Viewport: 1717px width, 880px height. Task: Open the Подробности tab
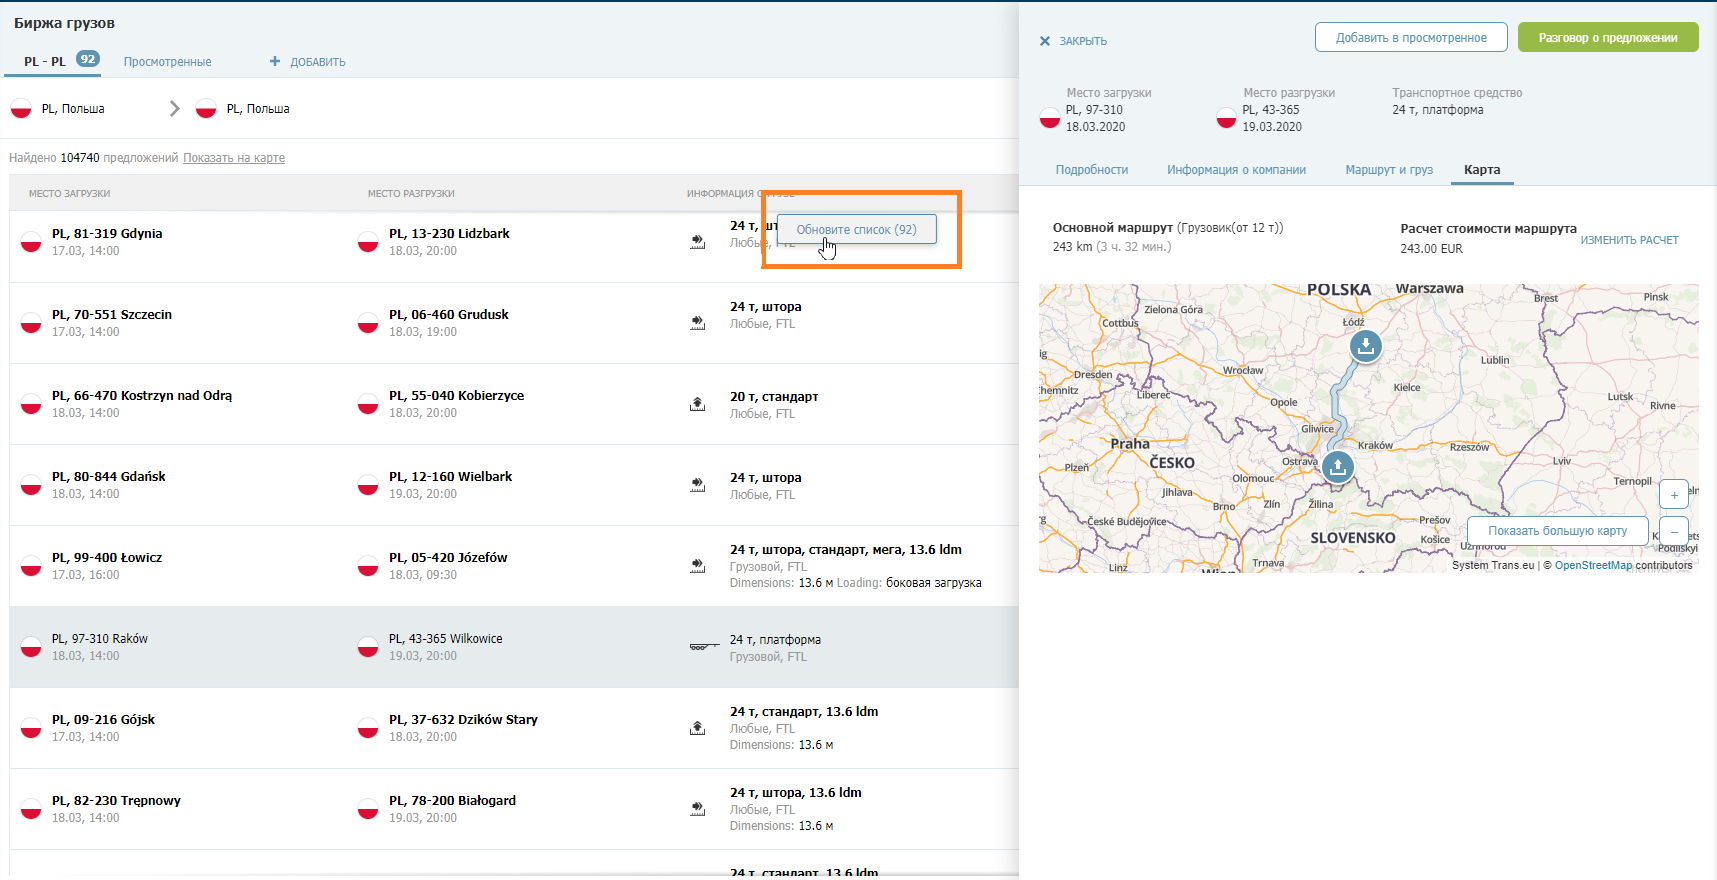point(1092,170)
